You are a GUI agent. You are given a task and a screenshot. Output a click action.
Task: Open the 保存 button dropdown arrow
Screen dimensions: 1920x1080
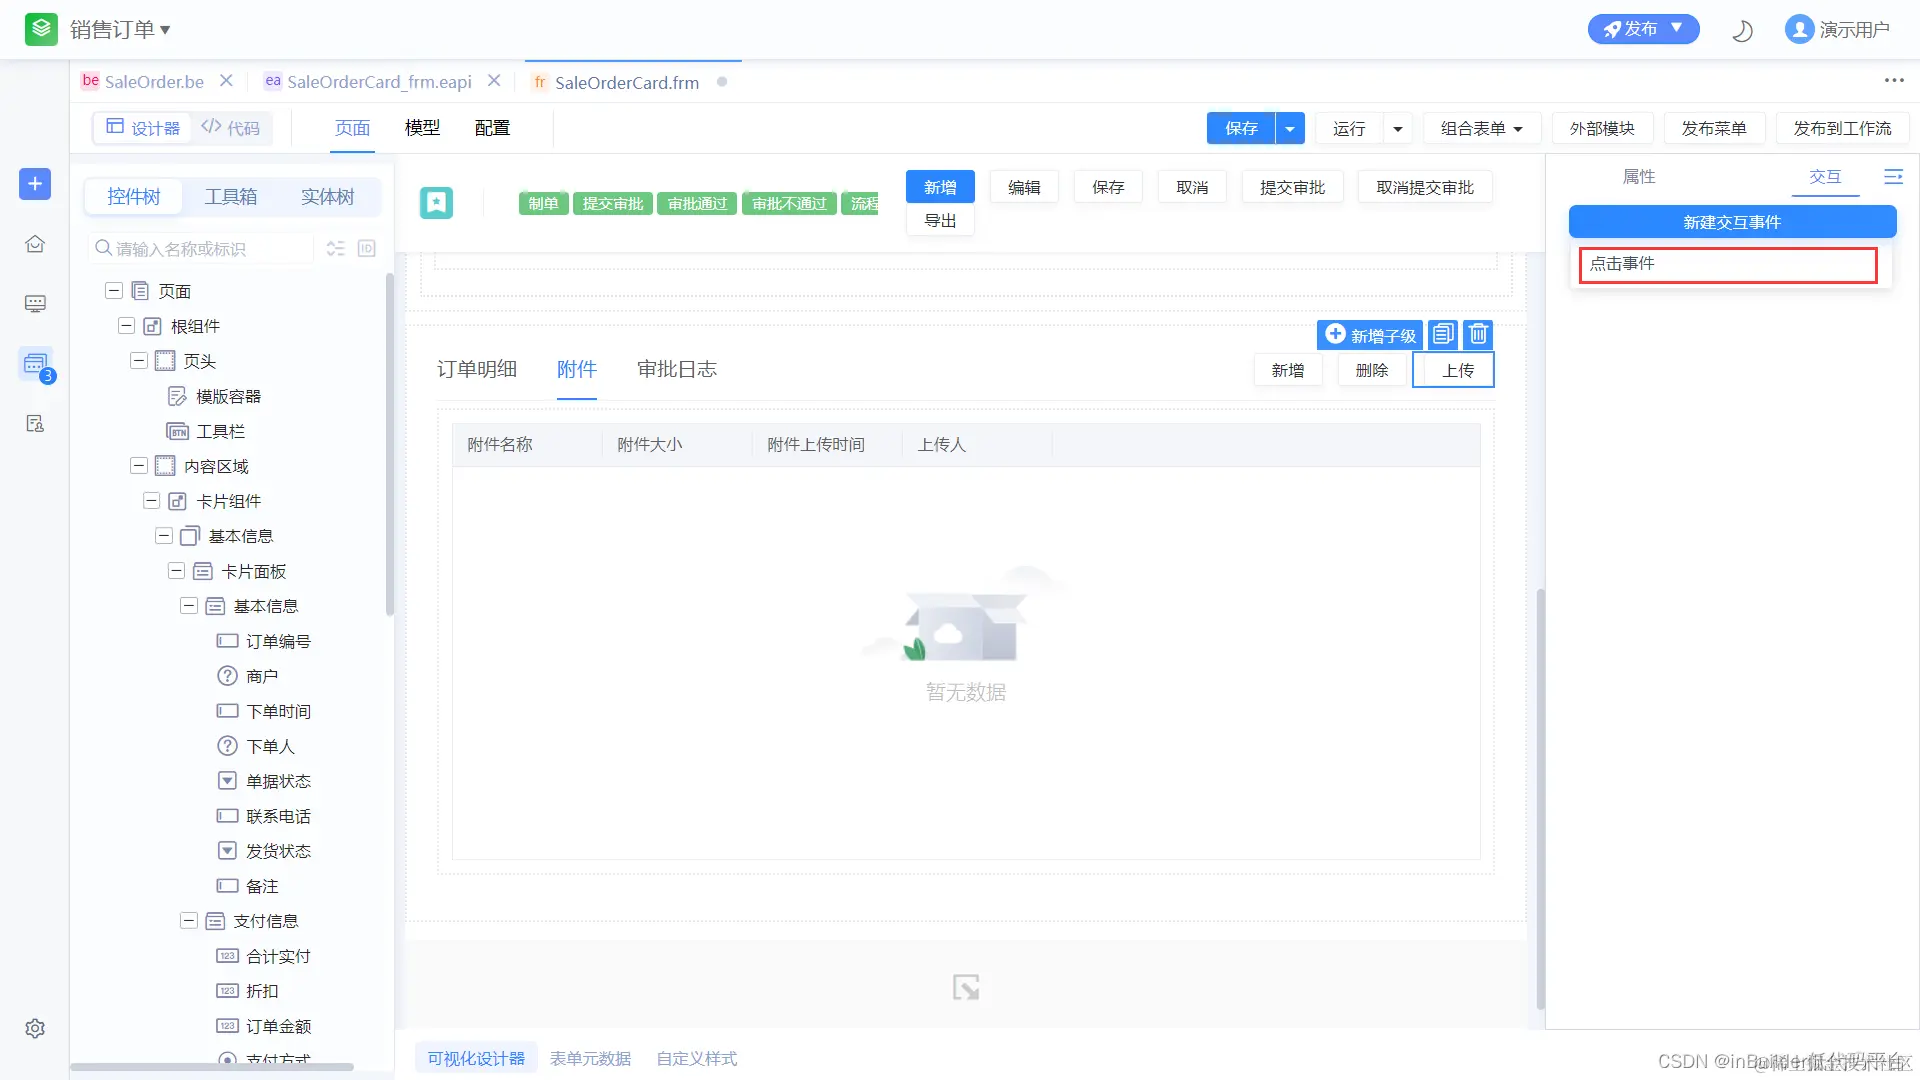tap(1290, 128)
